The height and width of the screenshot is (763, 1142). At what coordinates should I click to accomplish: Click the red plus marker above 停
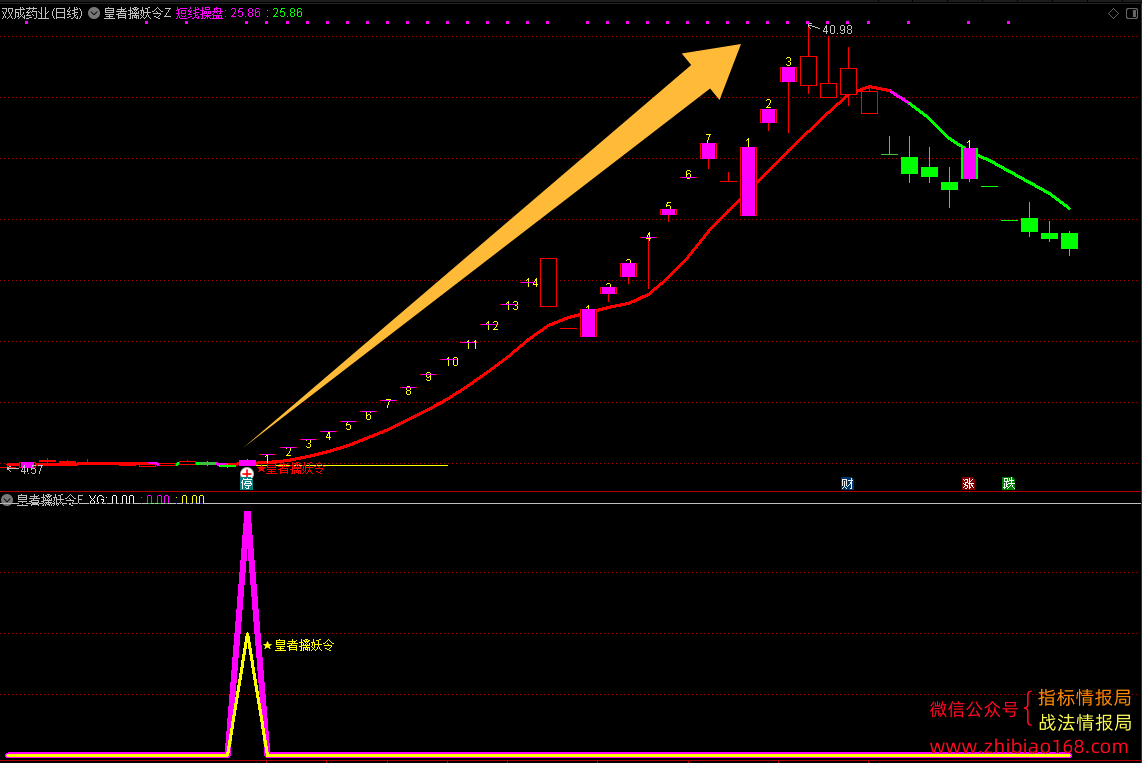pos(247,473)
